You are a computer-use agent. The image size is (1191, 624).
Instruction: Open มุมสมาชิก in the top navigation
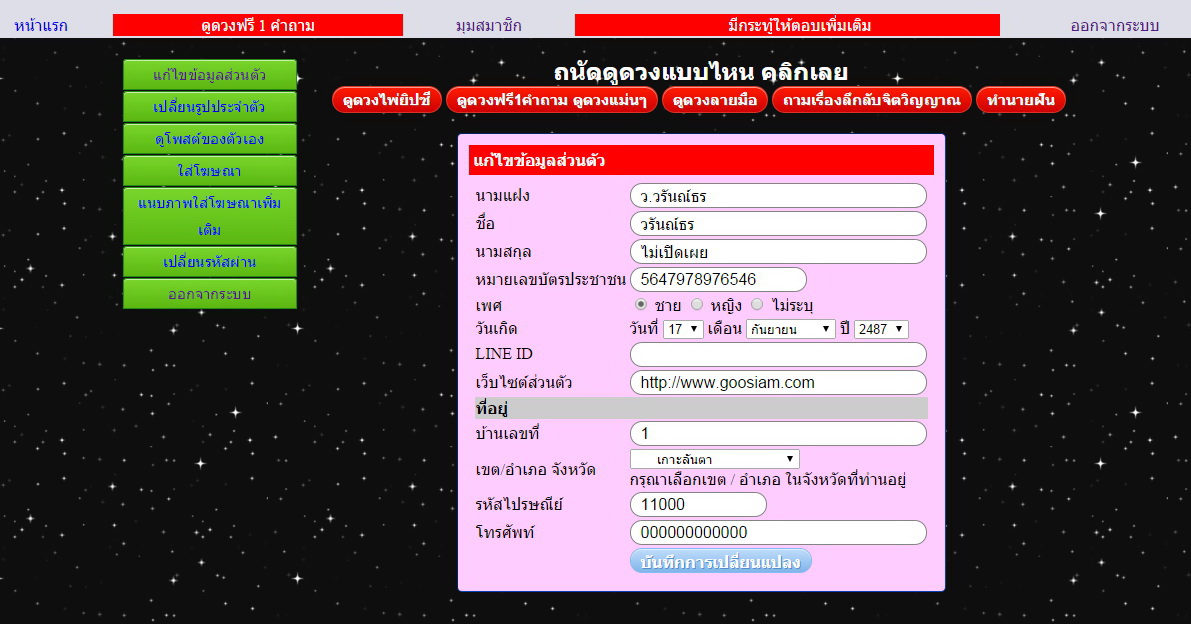pos(488,26)
